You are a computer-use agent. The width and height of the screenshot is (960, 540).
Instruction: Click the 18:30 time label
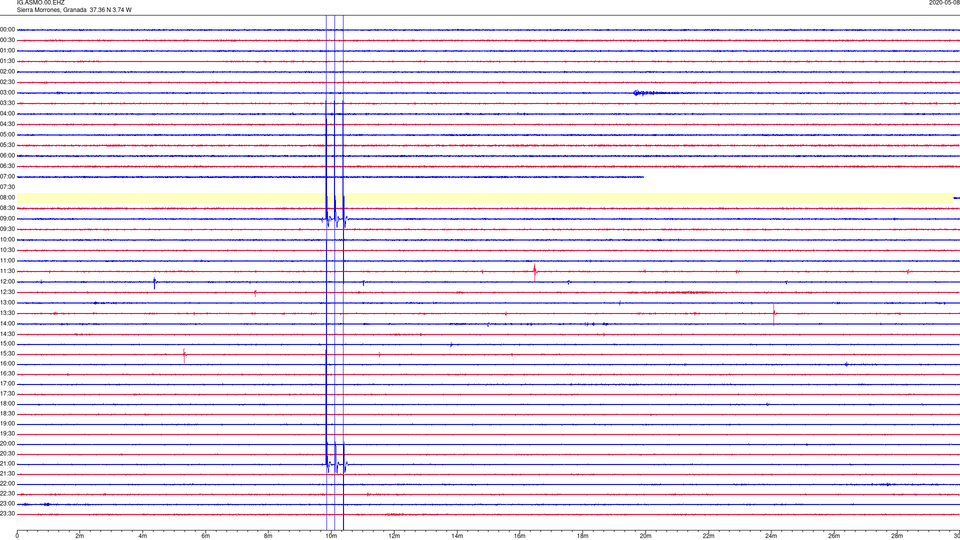click(7, 414)
